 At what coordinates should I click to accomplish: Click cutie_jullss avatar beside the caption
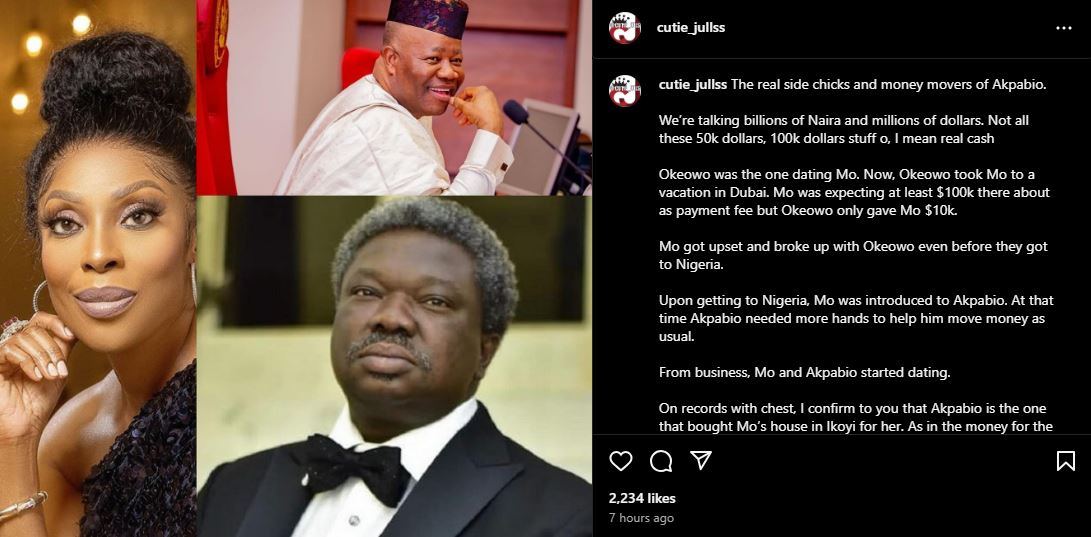625,90
